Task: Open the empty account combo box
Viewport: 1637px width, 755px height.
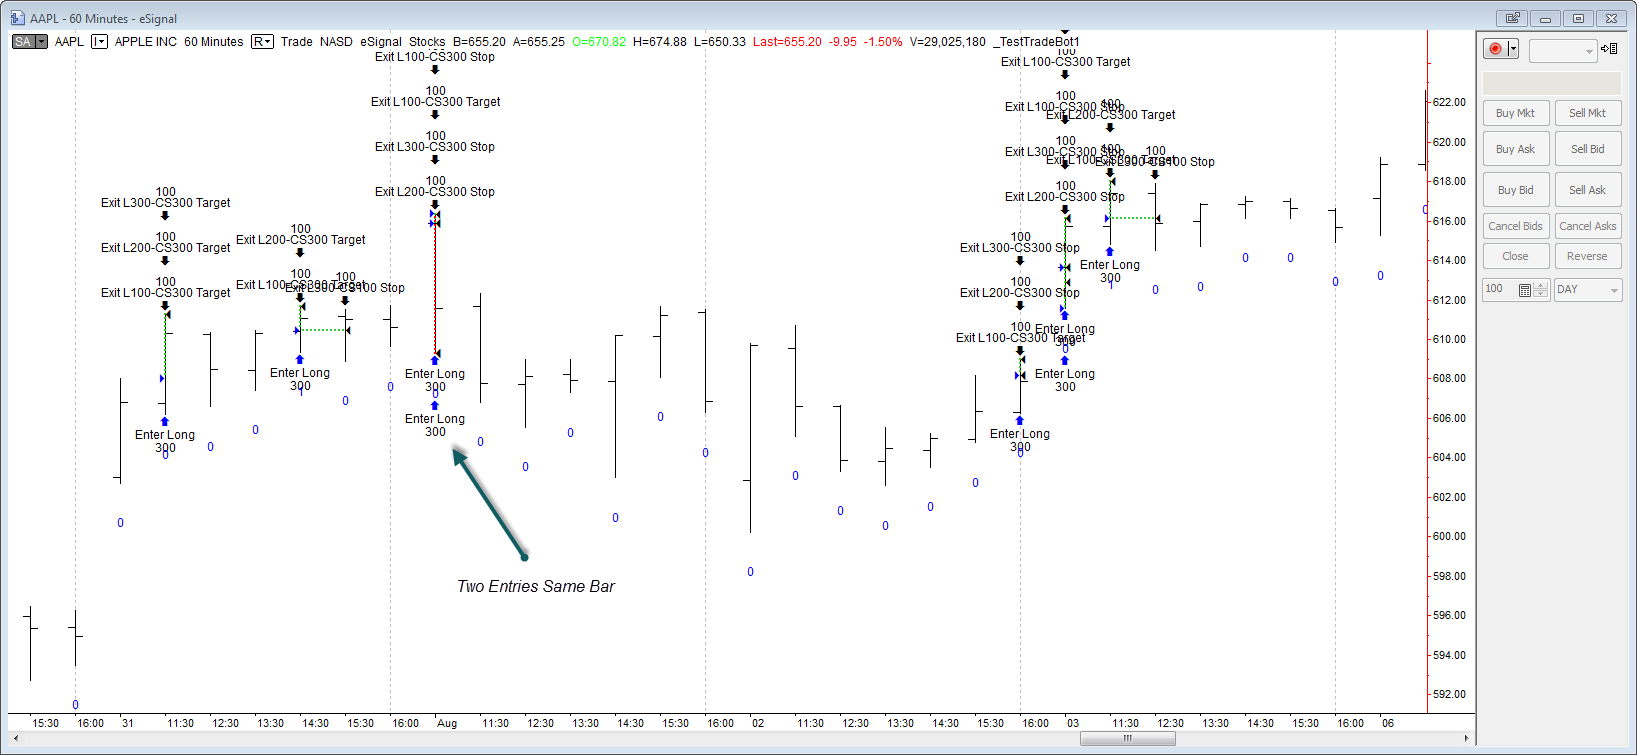Action: [1562, 50]
